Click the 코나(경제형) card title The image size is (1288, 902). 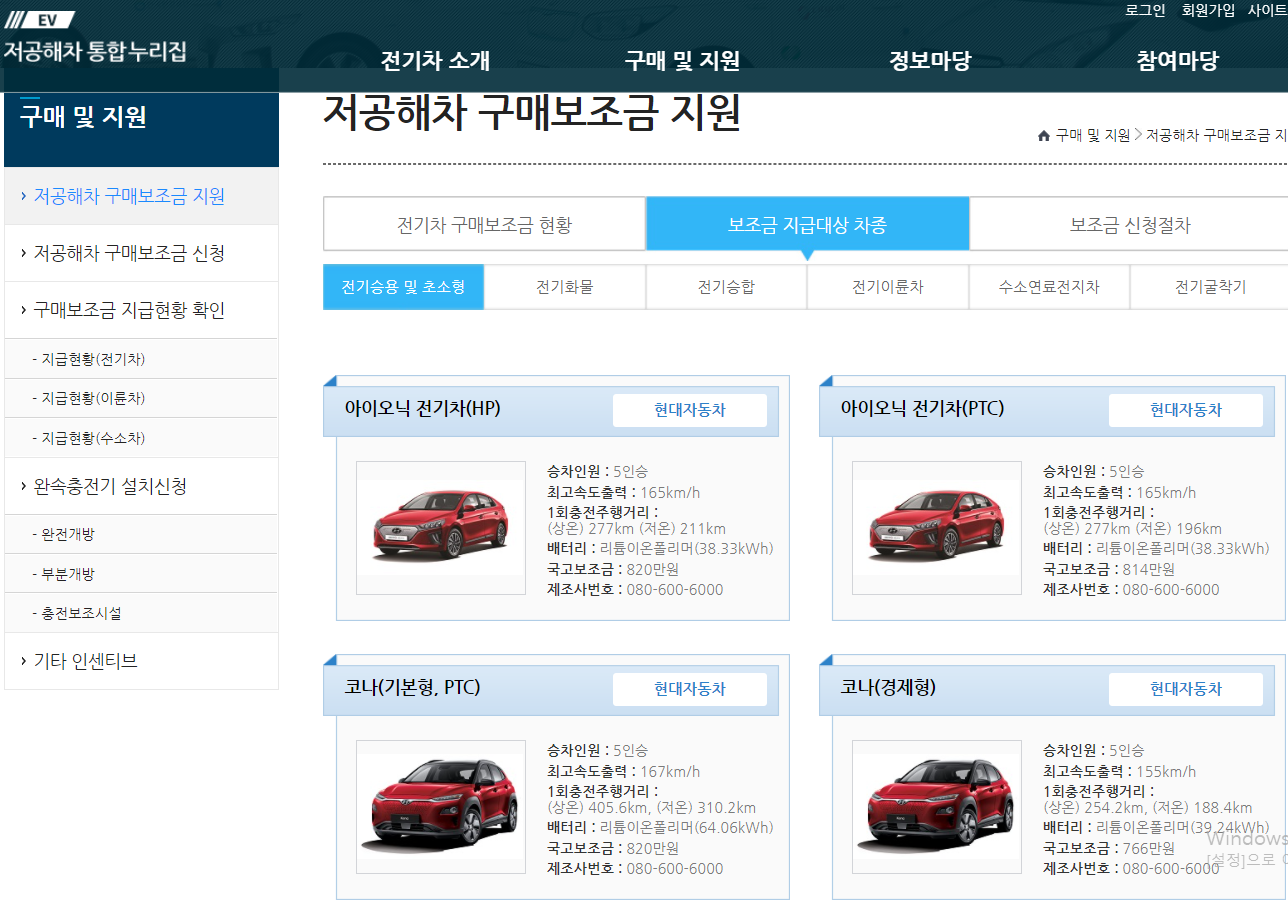click(x=888, y=687)
